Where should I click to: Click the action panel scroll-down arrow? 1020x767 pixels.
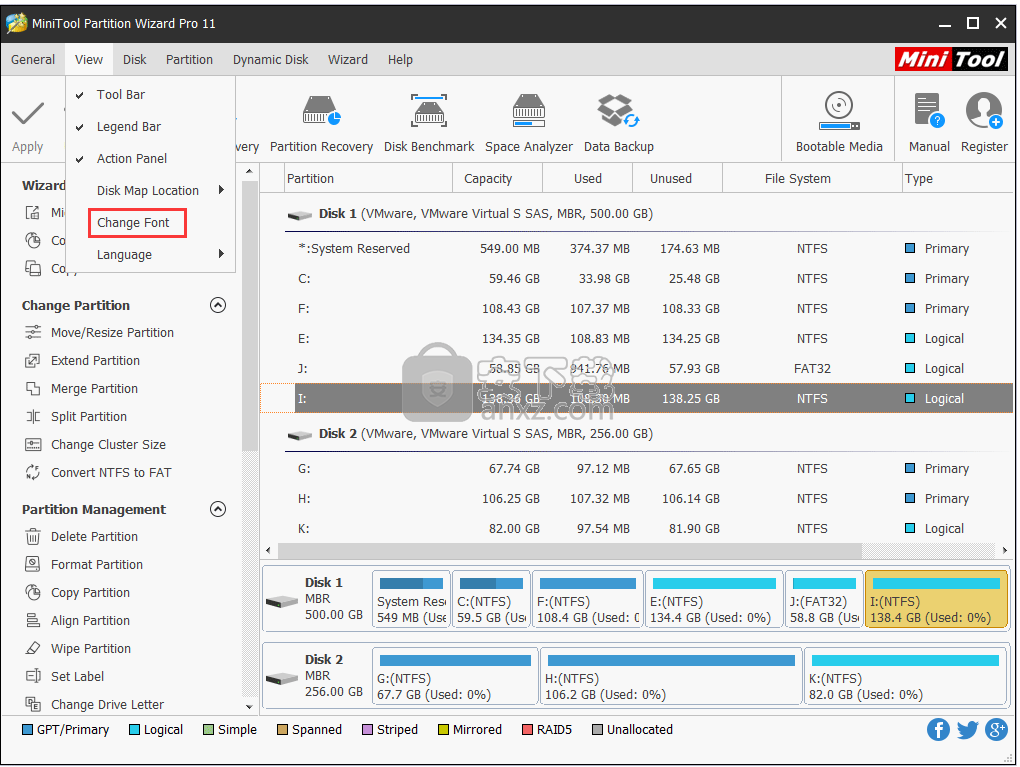coord(249,706)
